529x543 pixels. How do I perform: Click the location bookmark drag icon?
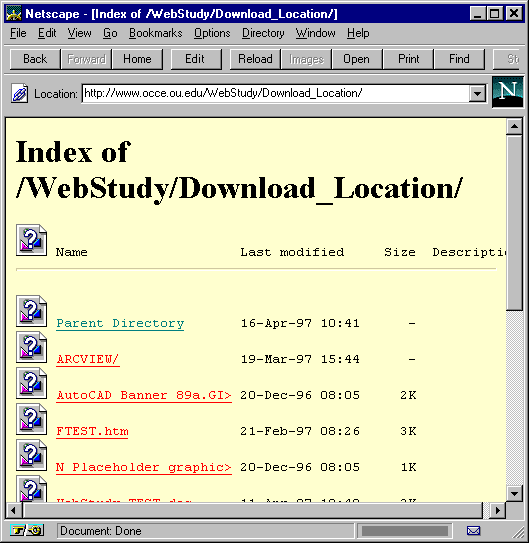[19, 93]
